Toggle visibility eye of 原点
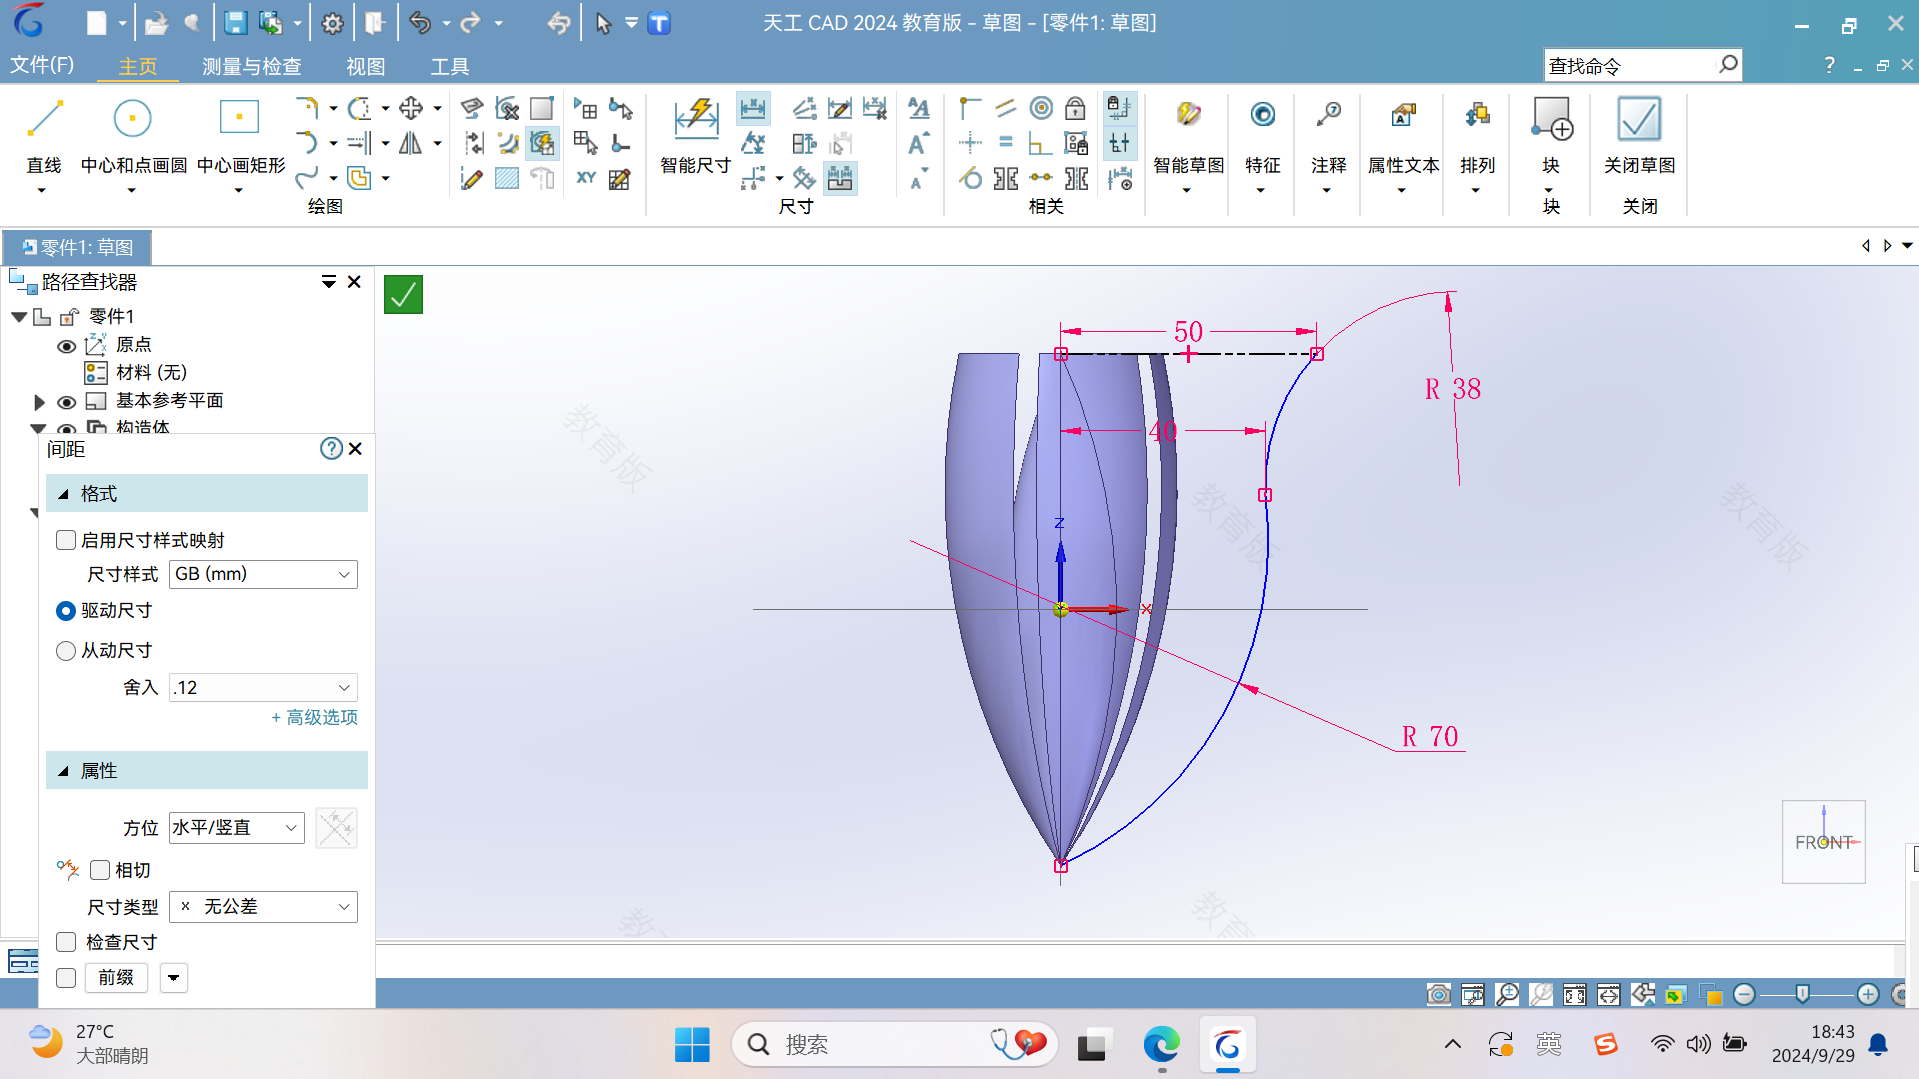 pos(66,346)
